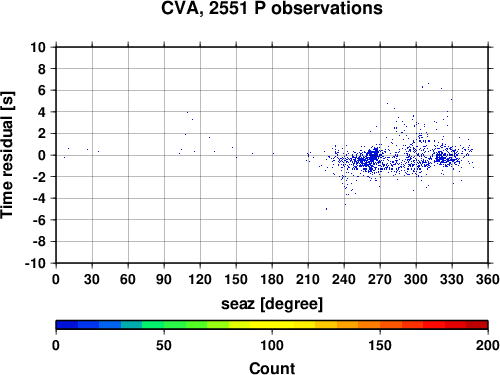Click the orange segment of the colorbar
The height and width of the screenshot is (375, 500).
click(369, 325)
